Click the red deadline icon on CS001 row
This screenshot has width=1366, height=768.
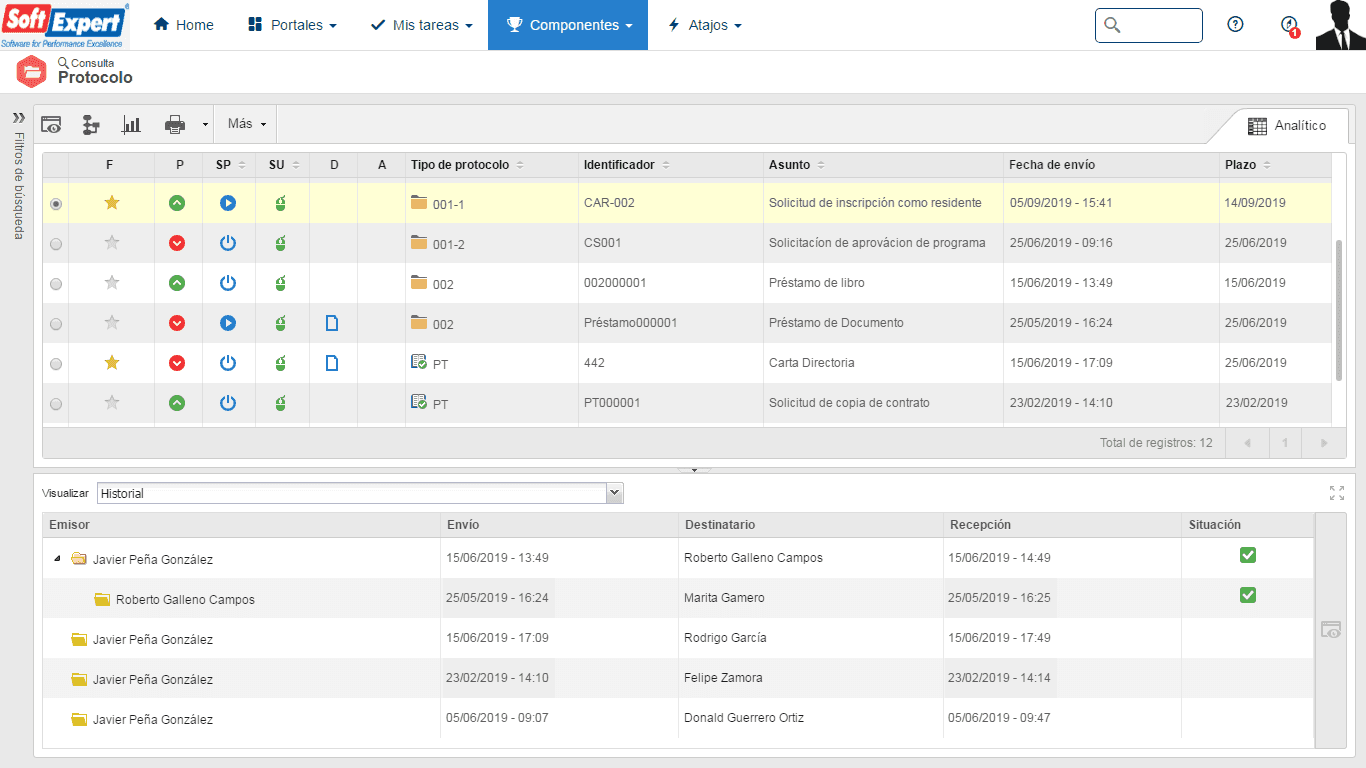click(x=177, y=243)
